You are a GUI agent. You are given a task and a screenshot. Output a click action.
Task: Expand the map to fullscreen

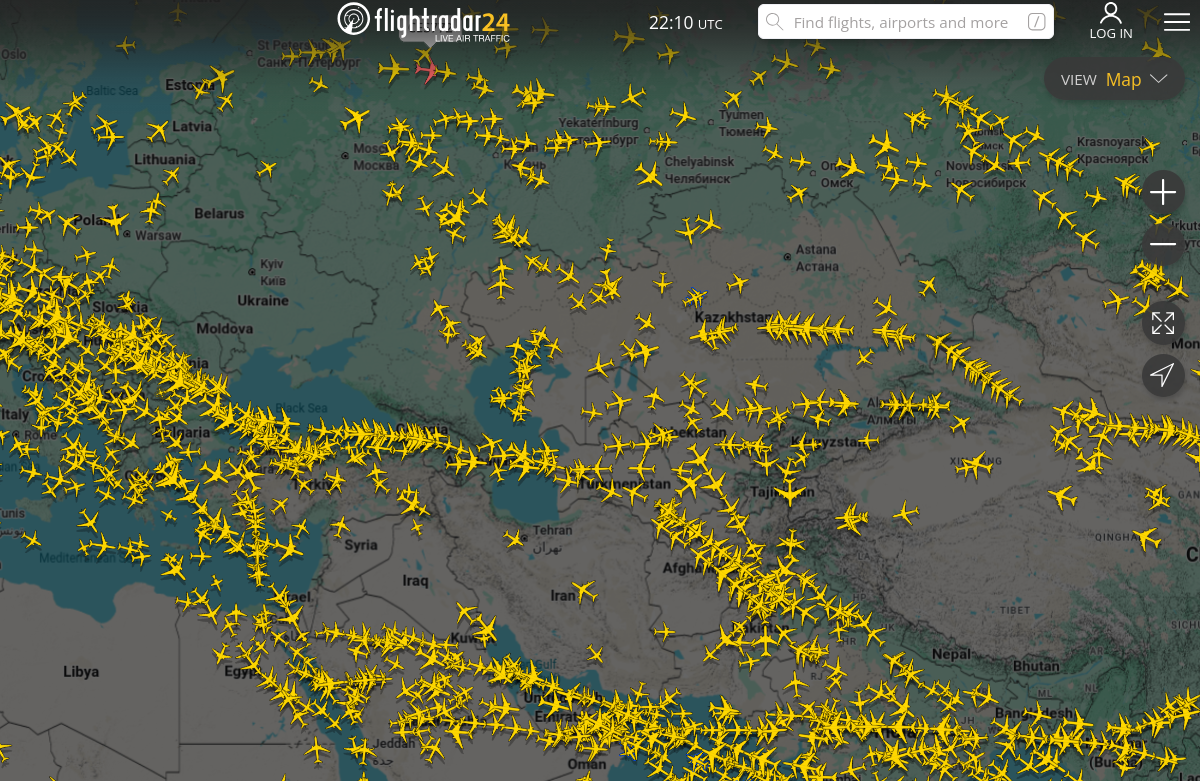[x=1163, y=324]
